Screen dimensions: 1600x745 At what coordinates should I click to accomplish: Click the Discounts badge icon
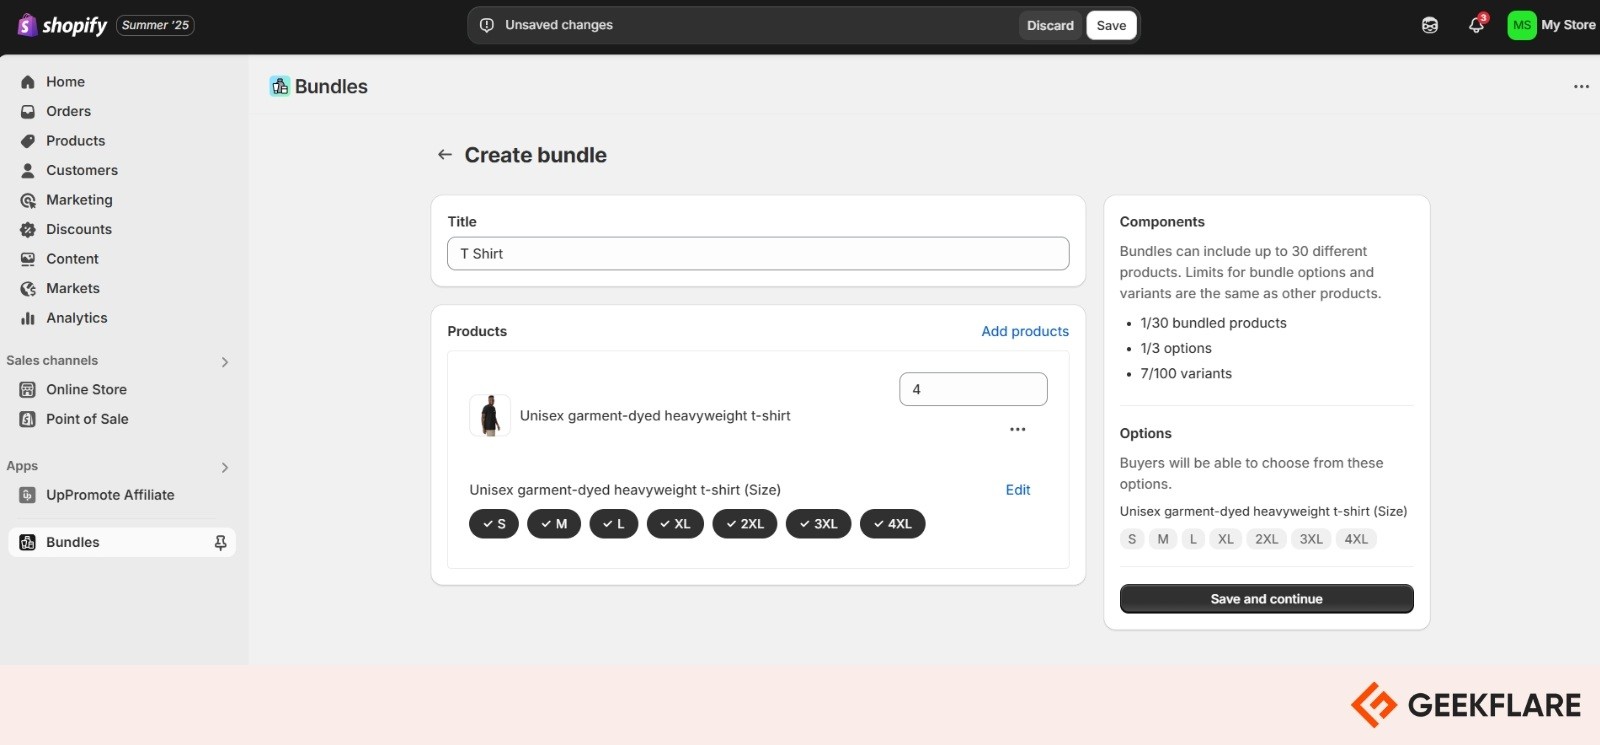[x=28, y=230]
